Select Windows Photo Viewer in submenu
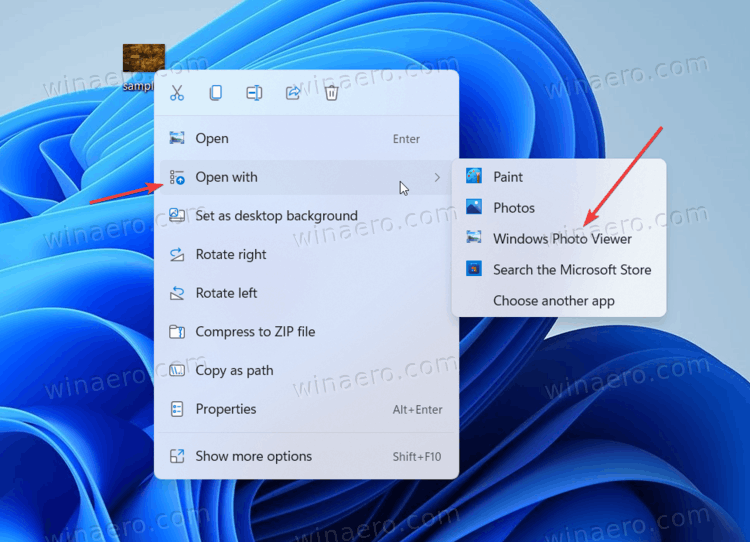 [x=559, y=238]
